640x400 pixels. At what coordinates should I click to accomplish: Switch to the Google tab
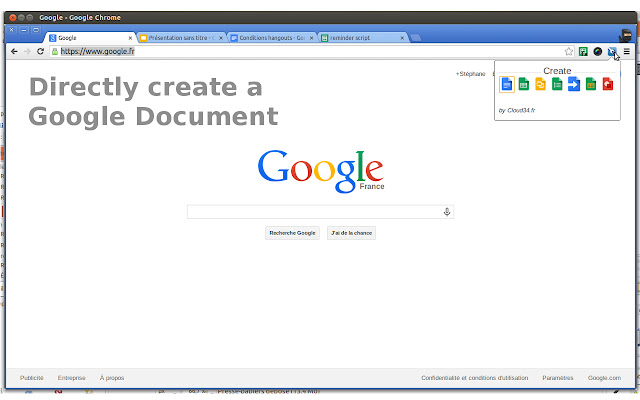[x=90, y=38]
